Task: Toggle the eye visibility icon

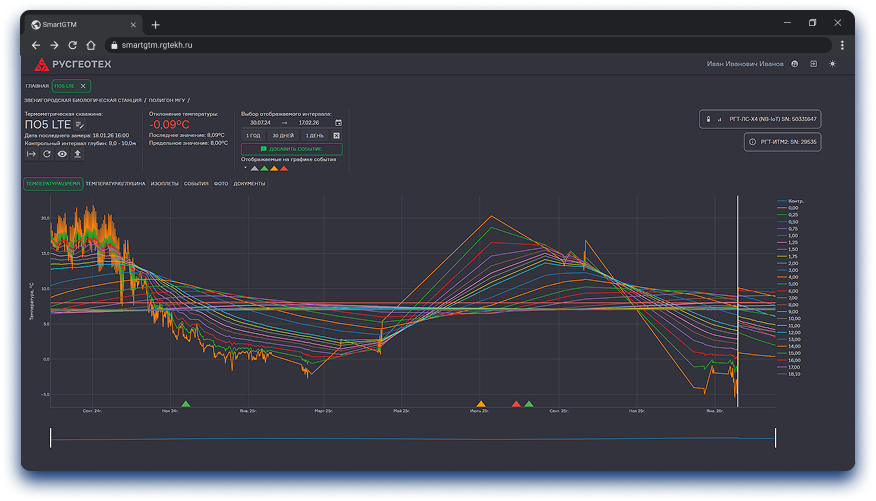Action: [62, 154]
